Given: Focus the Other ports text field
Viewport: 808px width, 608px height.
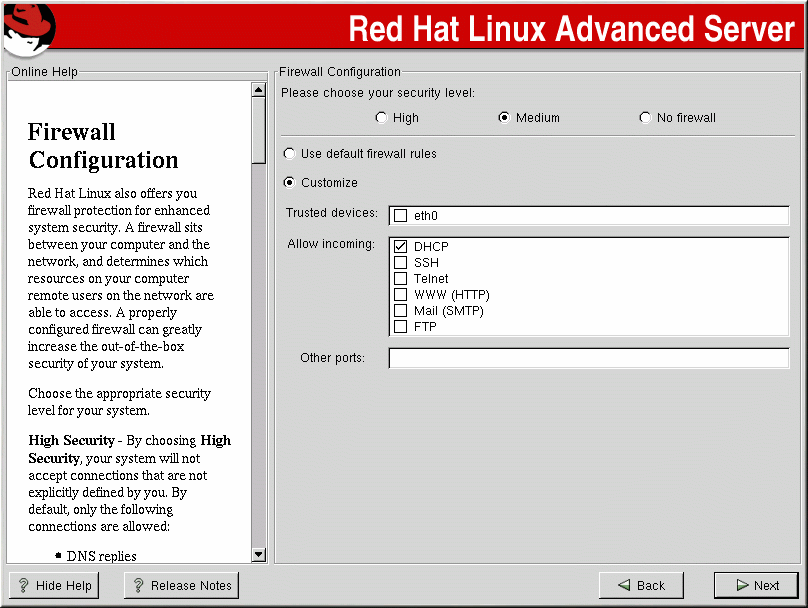Looking at the screenshot, I should [x=589, y=358].
